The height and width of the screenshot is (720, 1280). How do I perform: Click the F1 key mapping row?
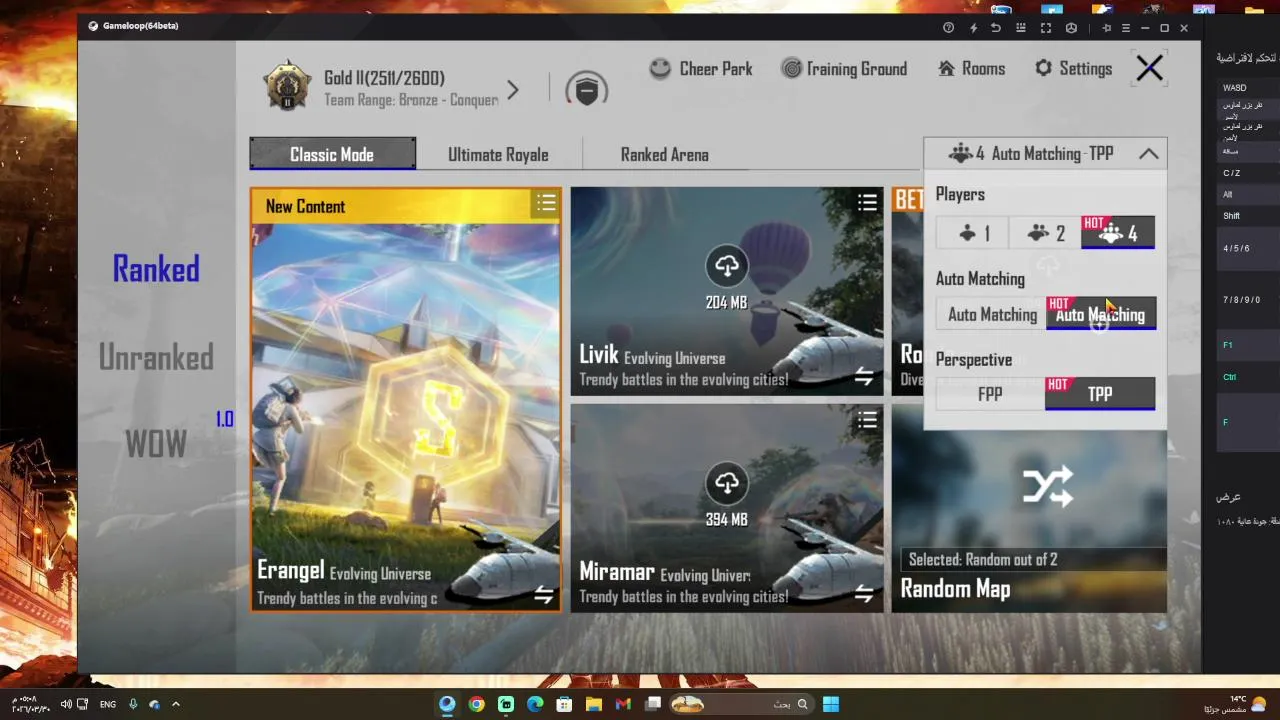coord(1248,345)
